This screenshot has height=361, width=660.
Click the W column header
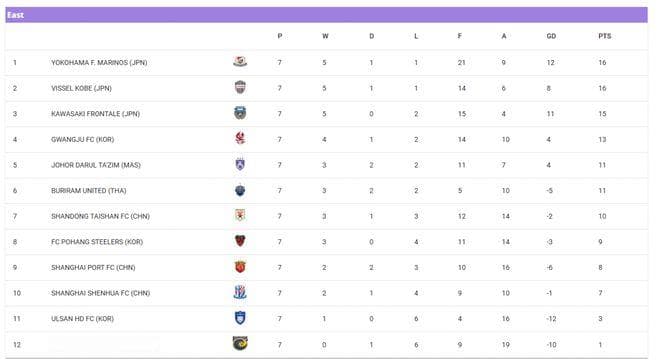(325, 36)
